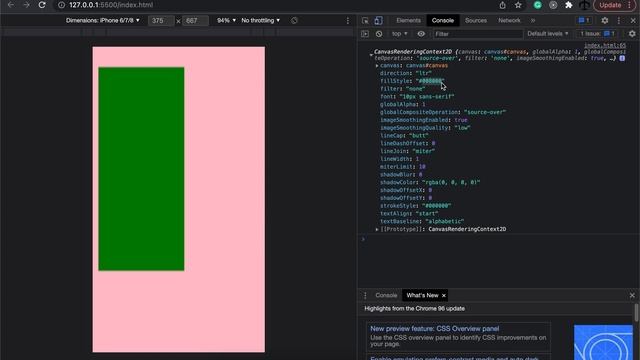The width and height of the screenshot is (640, 360).
Task: Switch to the Console tab in top bar
Action: (443, 20)
